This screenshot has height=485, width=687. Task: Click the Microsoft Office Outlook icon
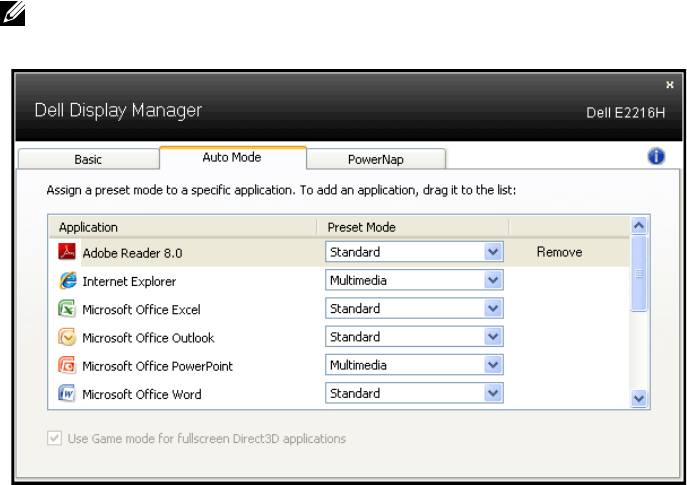point(67,337)
